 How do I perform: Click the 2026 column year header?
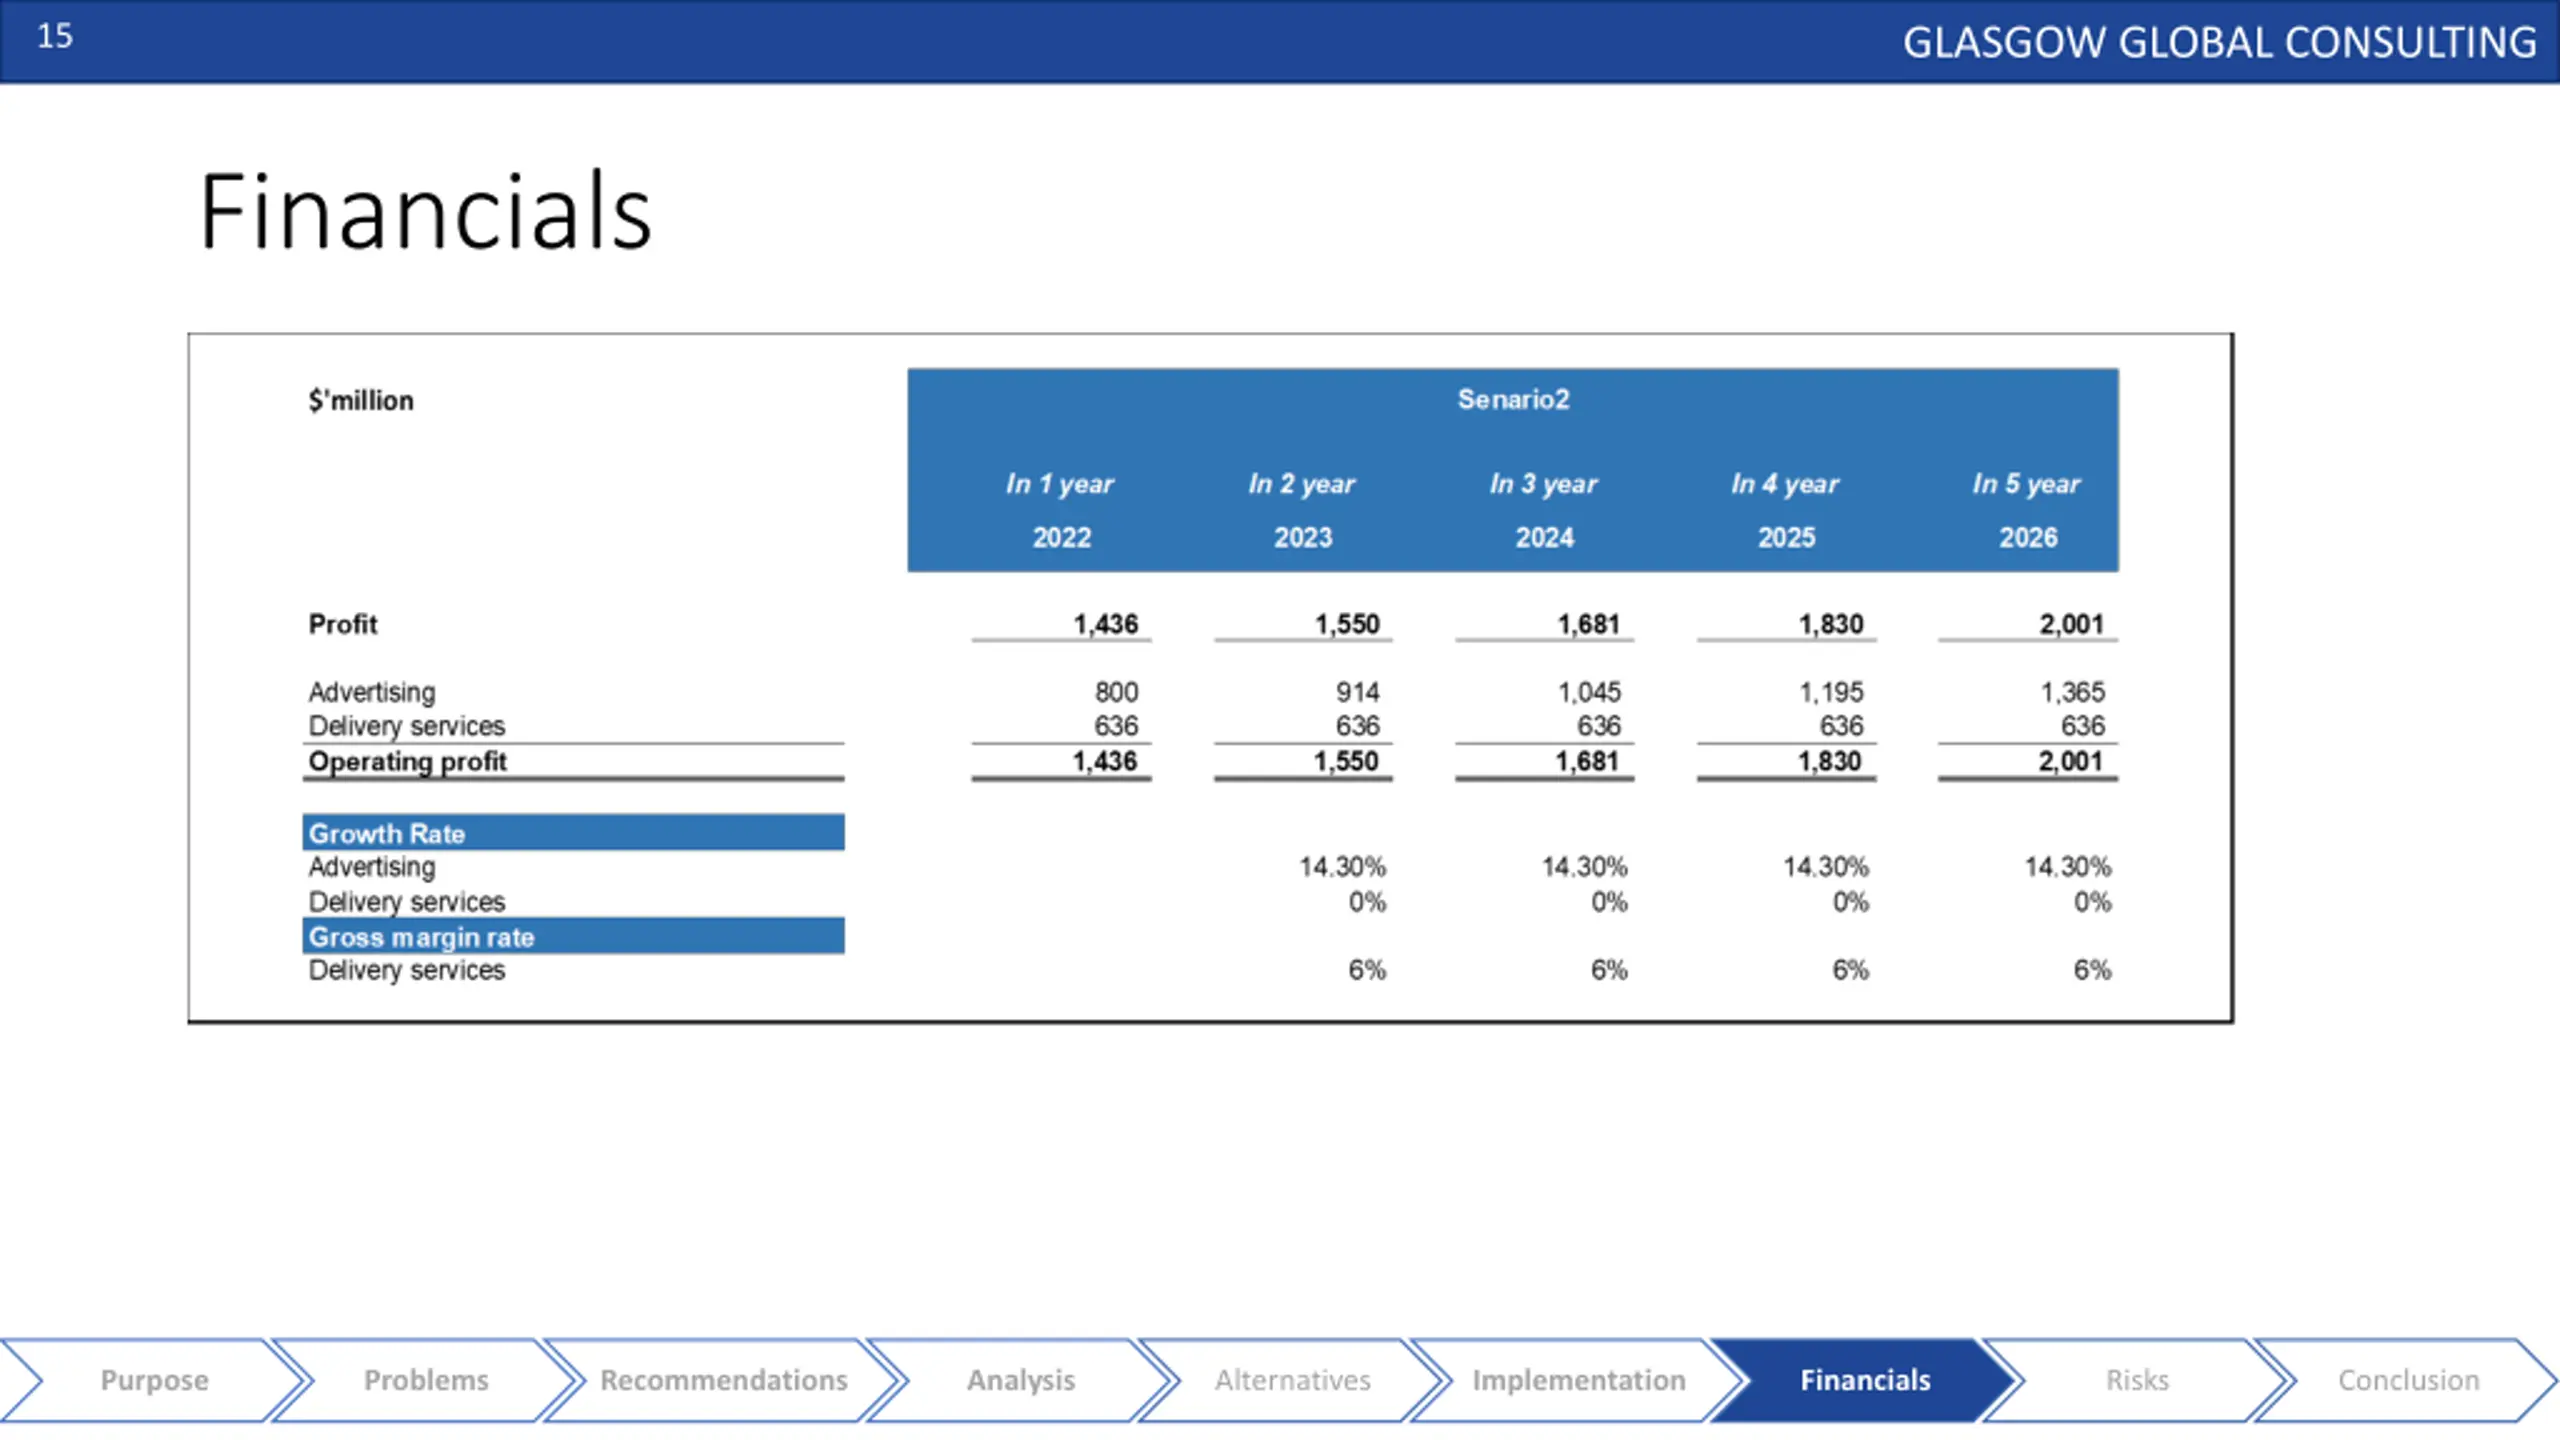point(2028,537)
